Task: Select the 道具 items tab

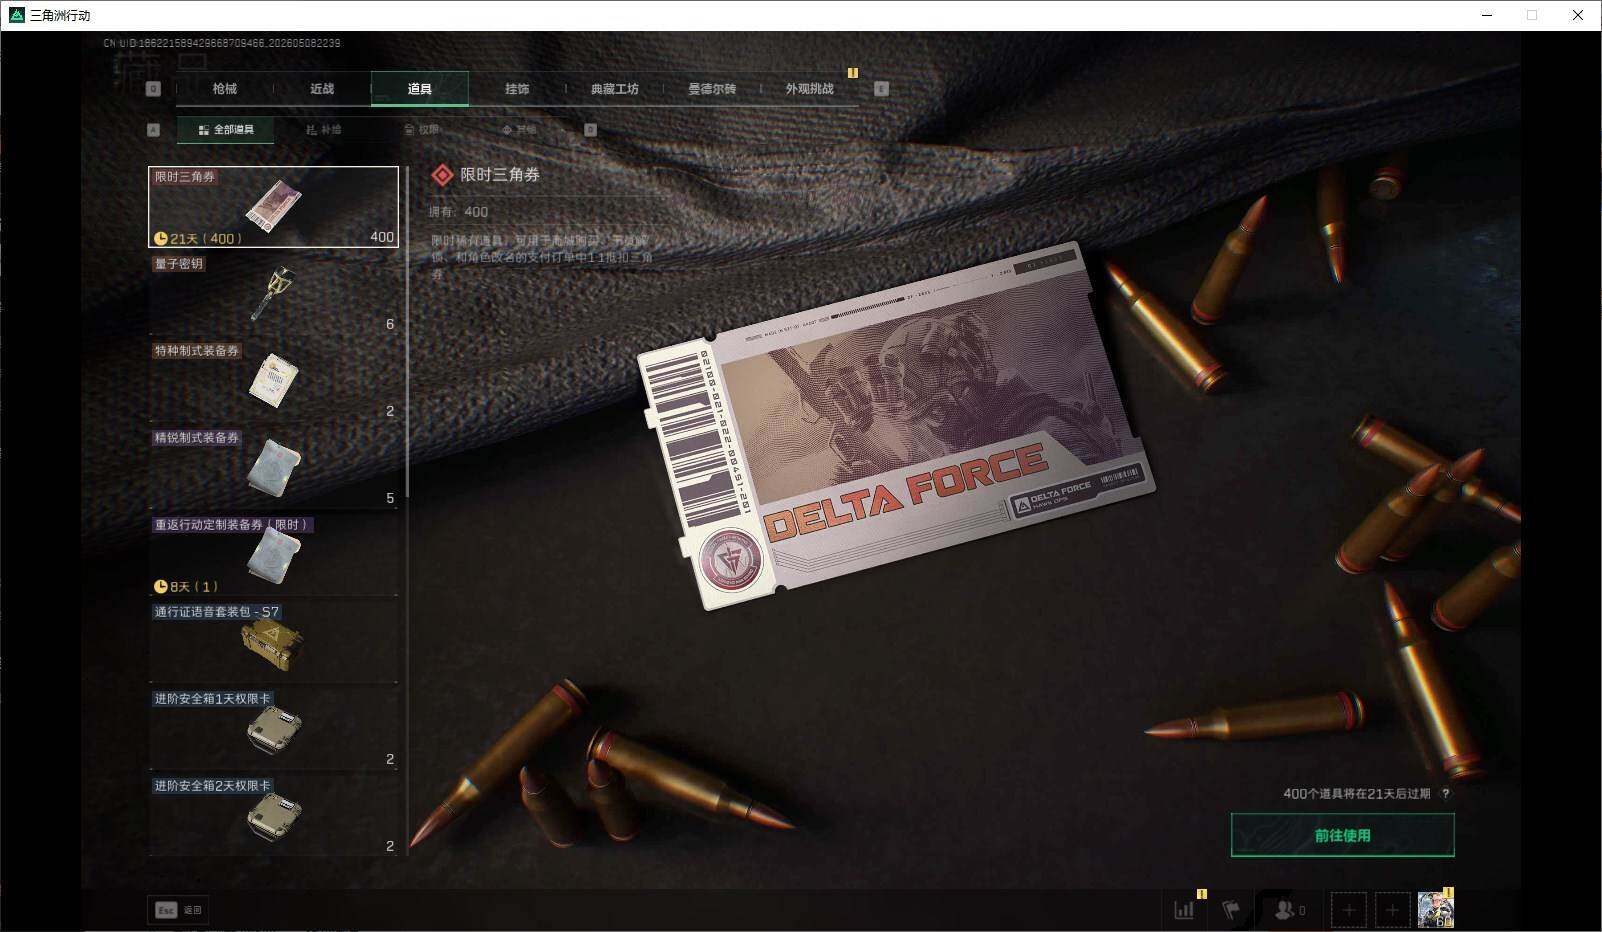Action: coord(419,89)
